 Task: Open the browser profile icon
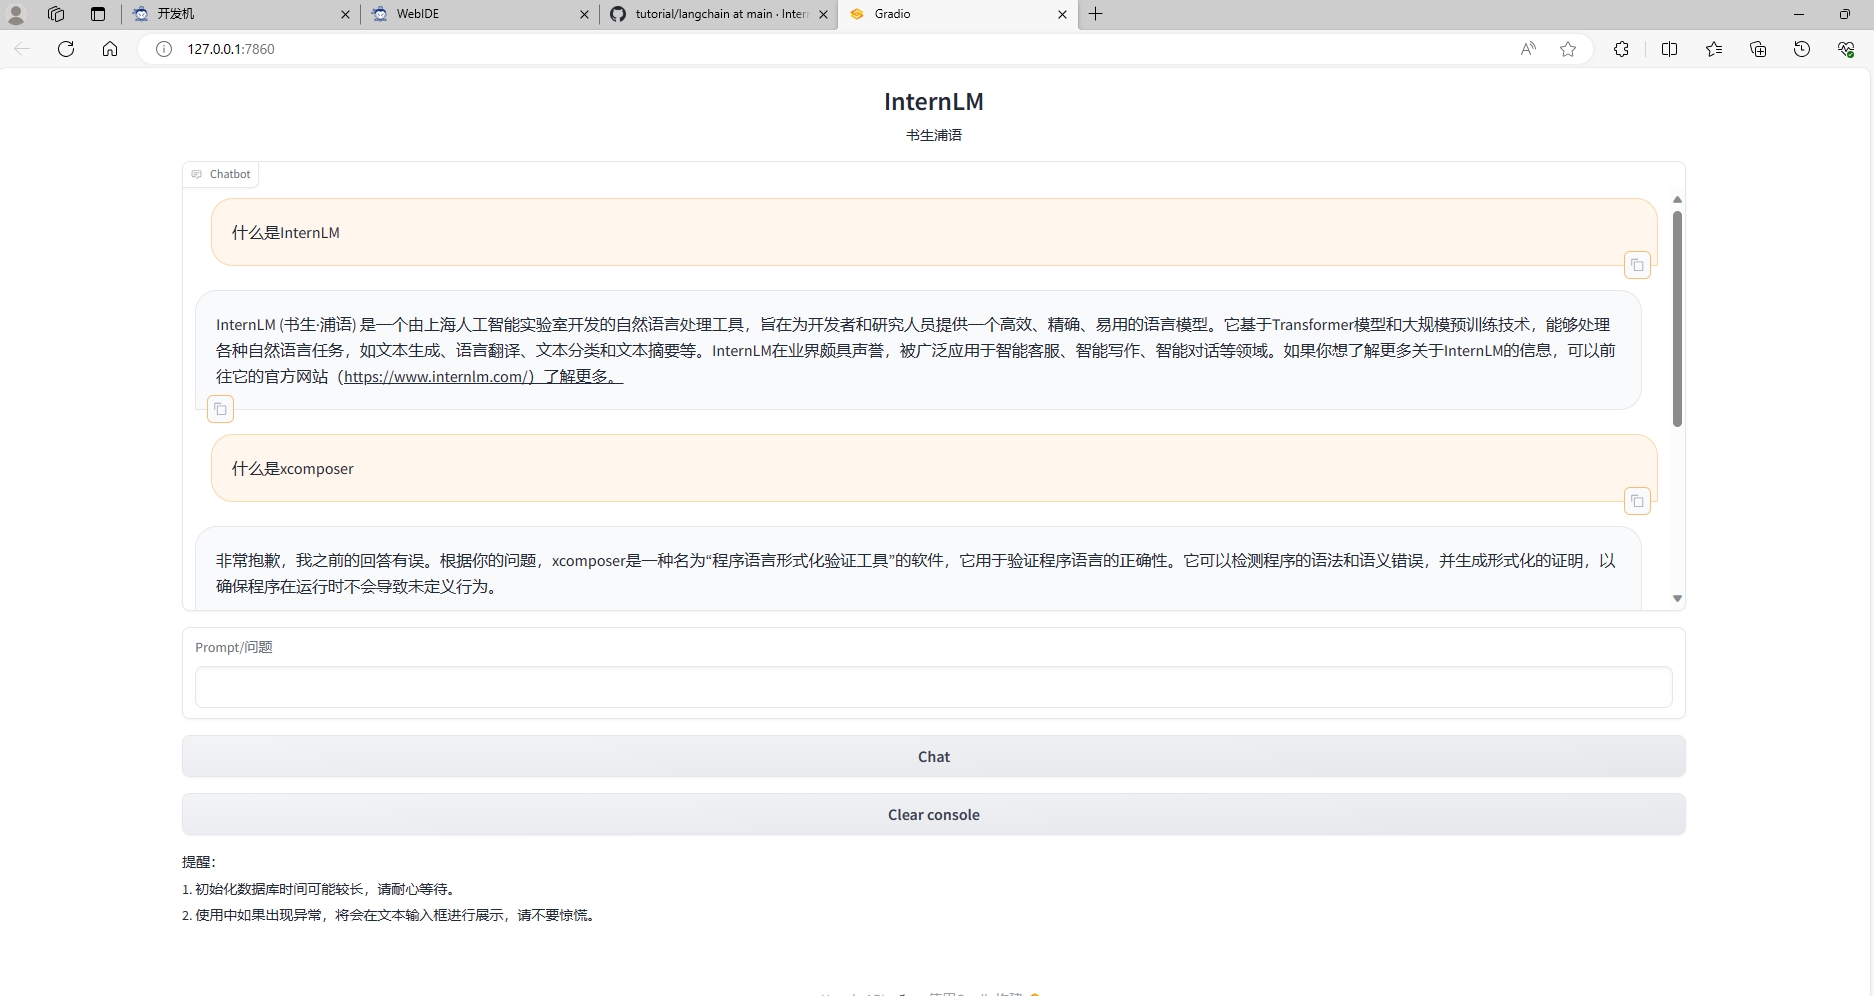16,14
